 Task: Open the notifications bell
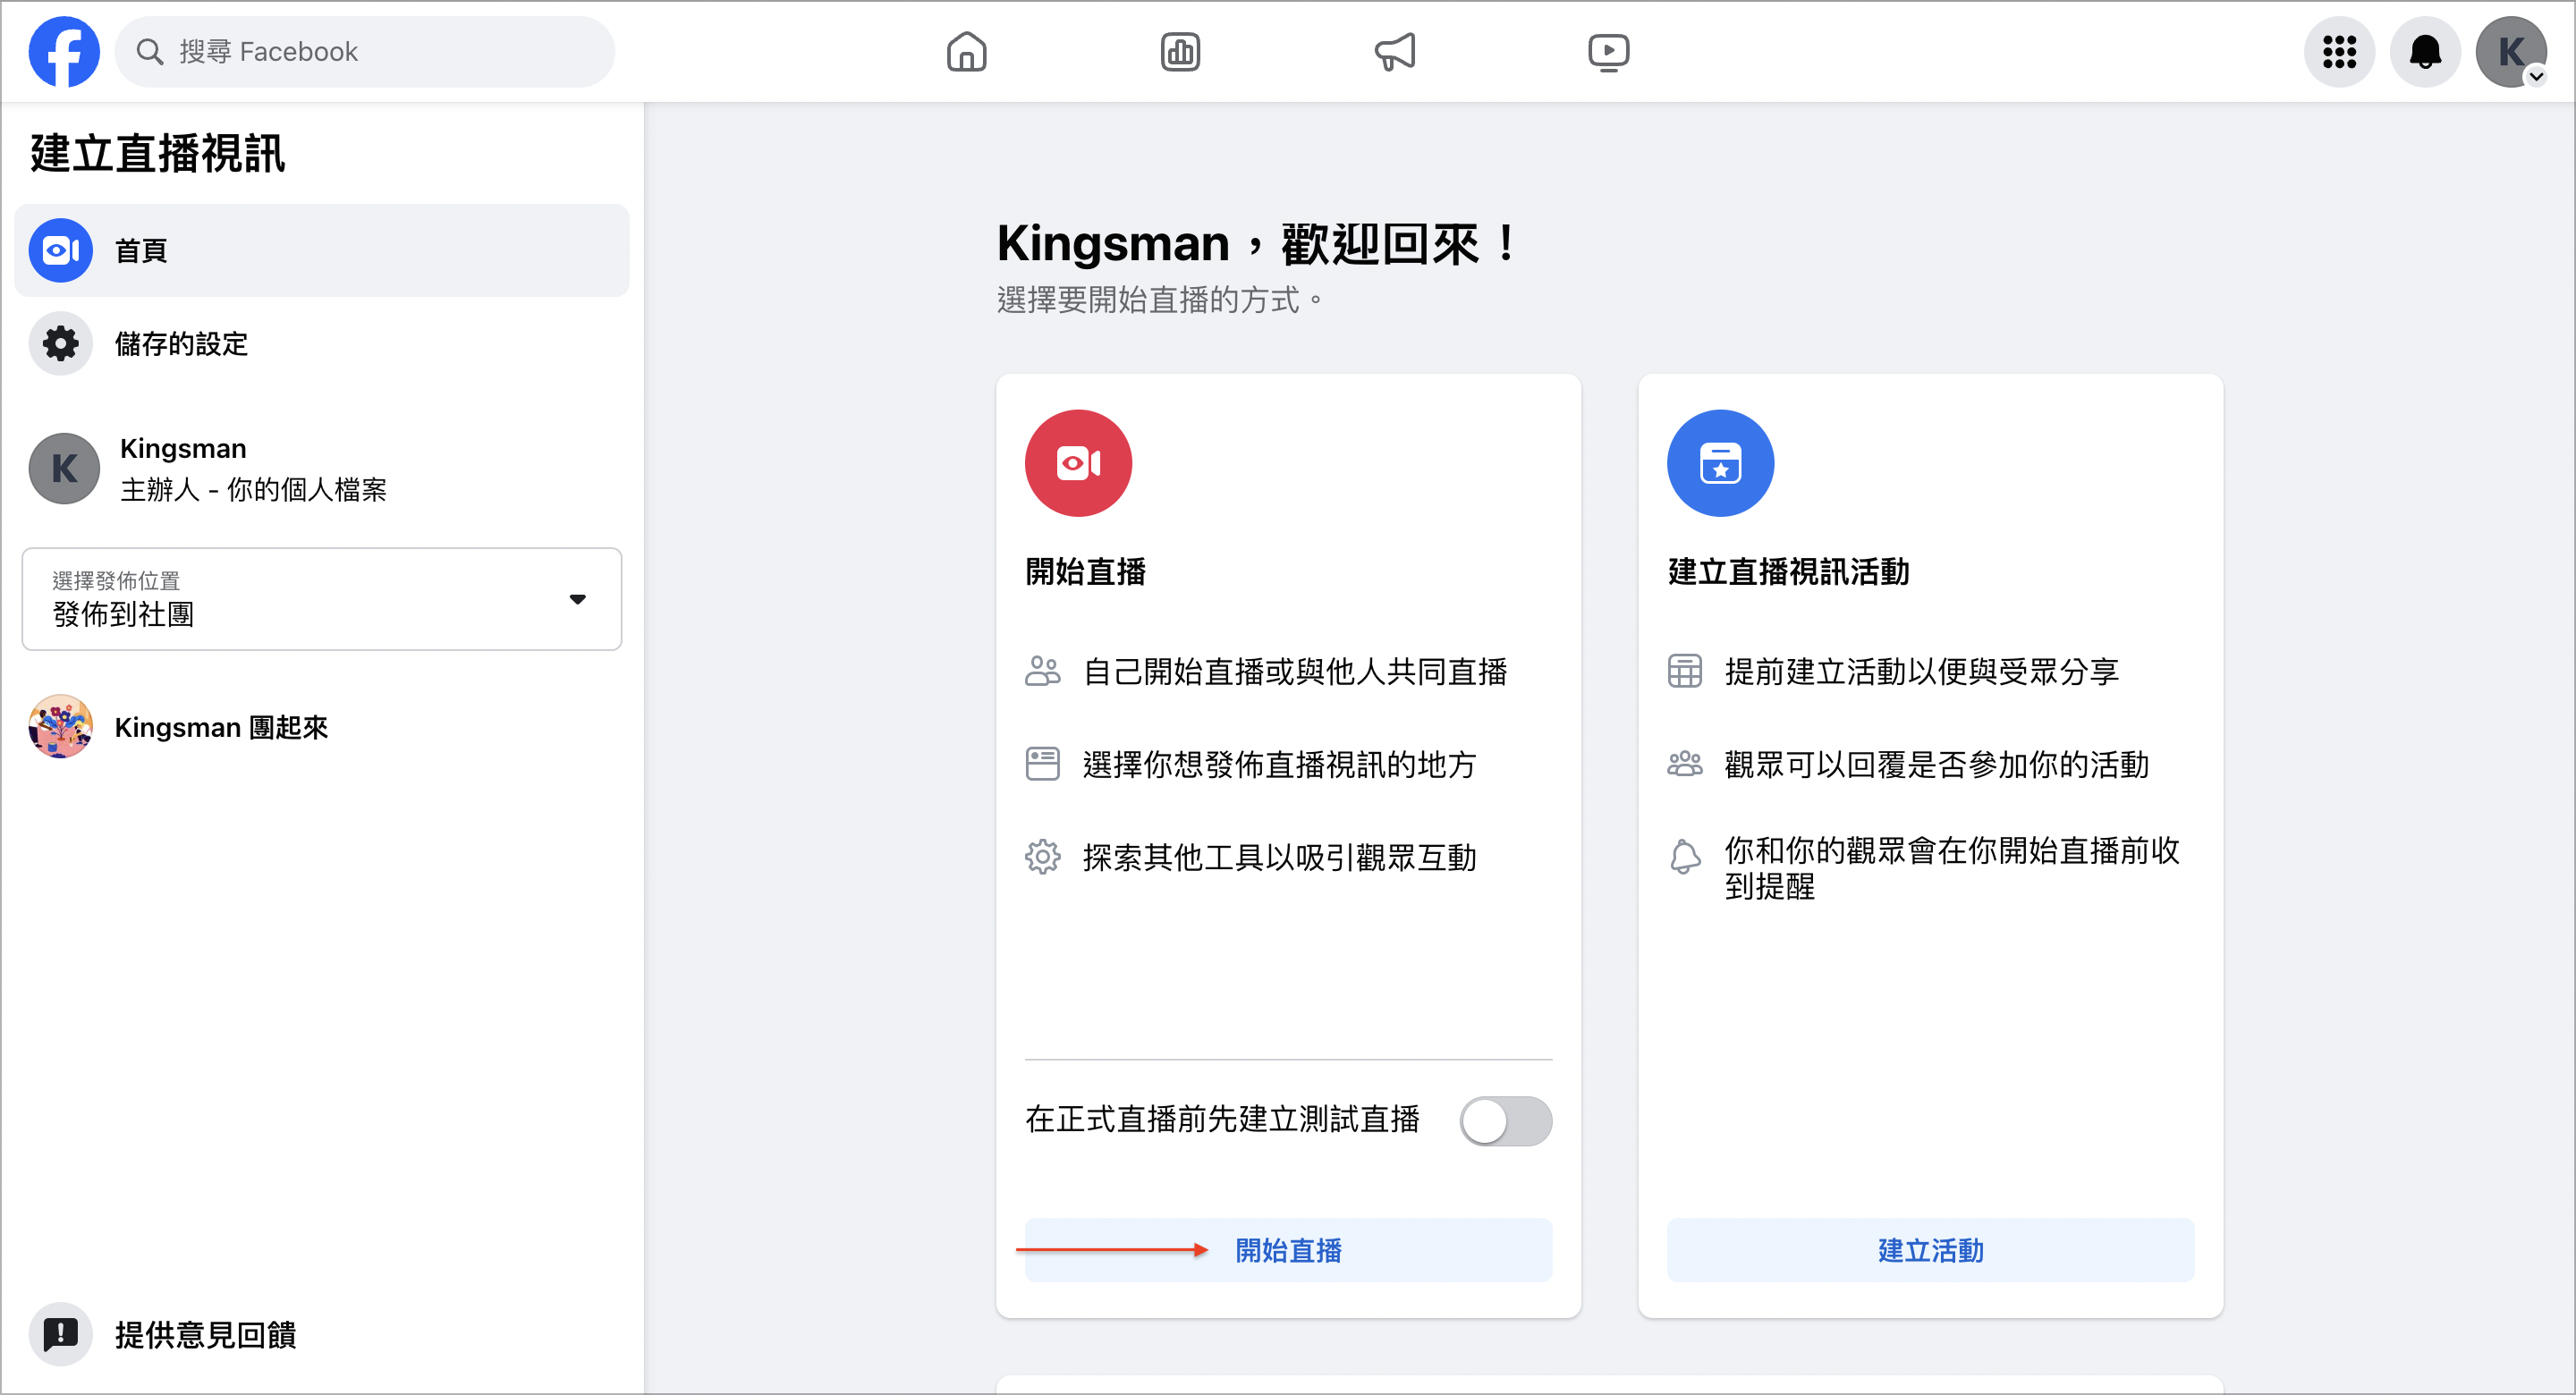(2425, 52)
